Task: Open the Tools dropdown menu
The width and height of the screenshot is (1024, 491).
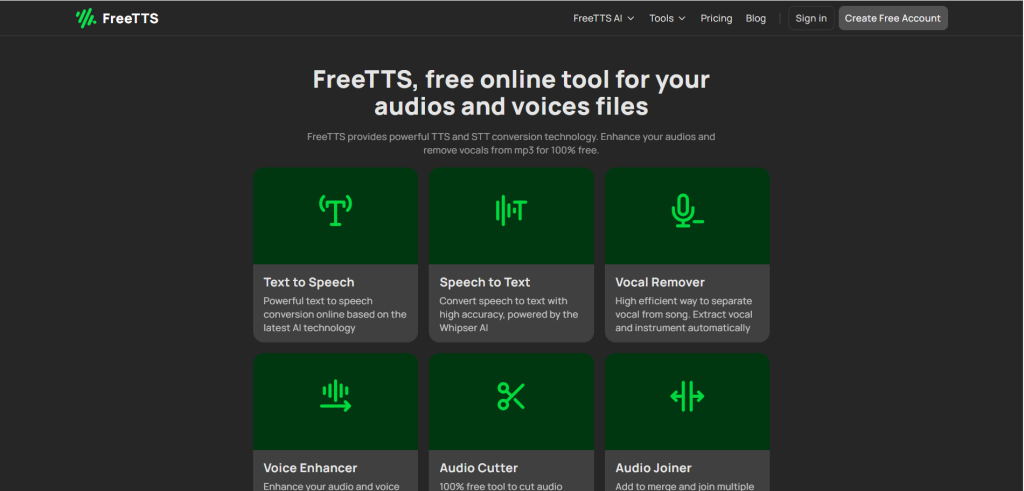Action: [667, 18]
